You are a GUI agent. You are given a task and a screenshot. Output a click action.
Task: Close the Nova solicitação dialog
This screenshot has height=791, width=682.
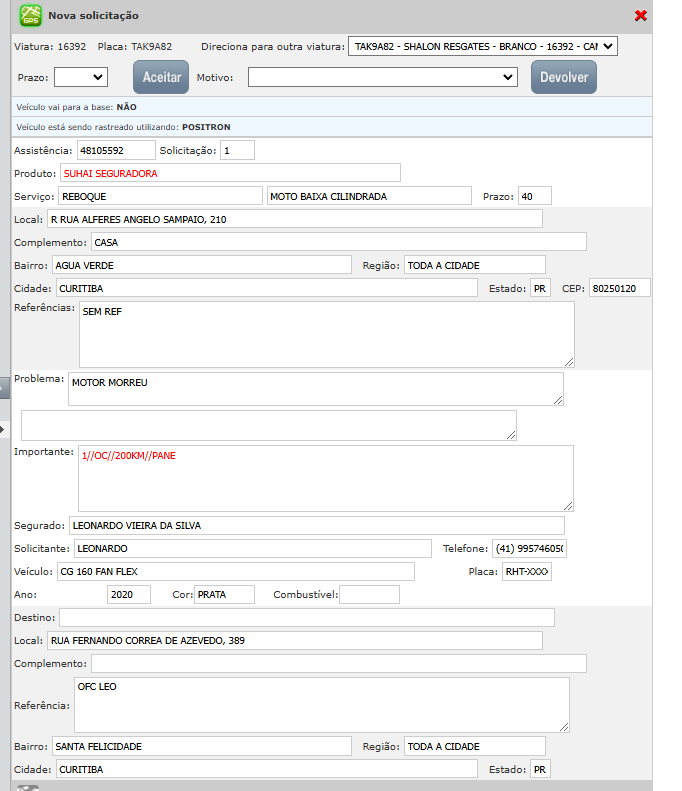pos(641,16)
